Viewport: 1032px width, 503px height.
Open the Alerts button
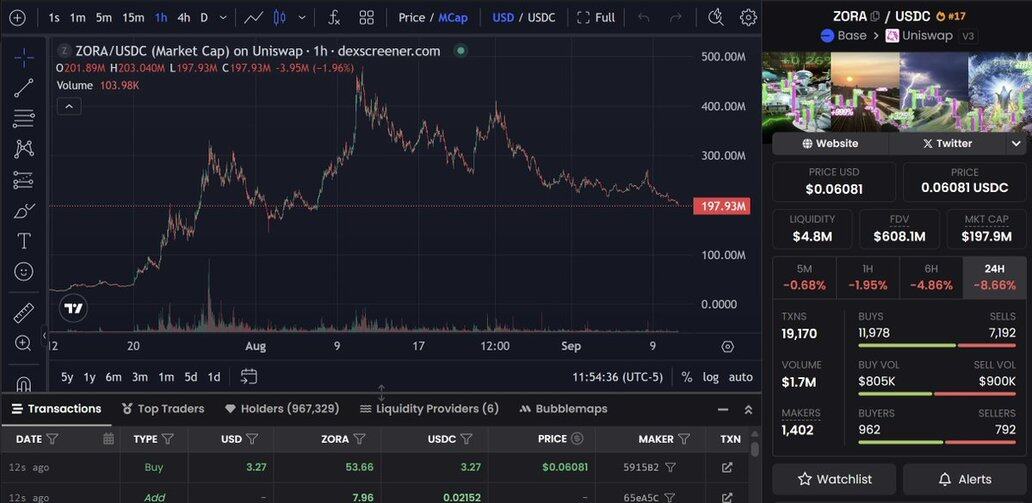[x=966, y=479]
